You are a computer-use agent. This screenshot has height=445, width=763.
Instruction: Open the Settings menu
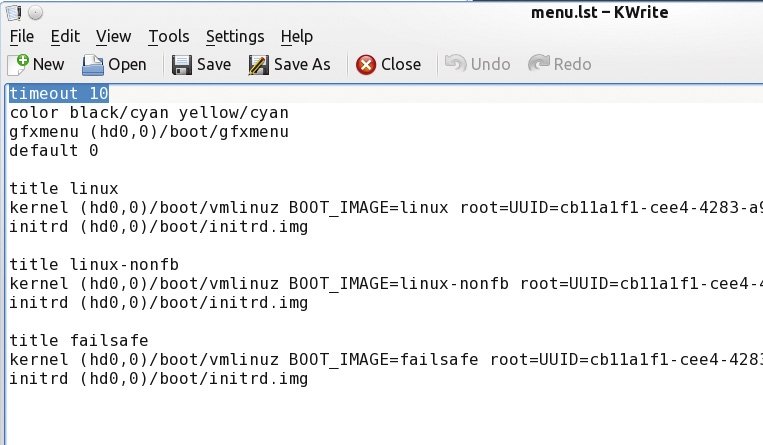[235, 37]
